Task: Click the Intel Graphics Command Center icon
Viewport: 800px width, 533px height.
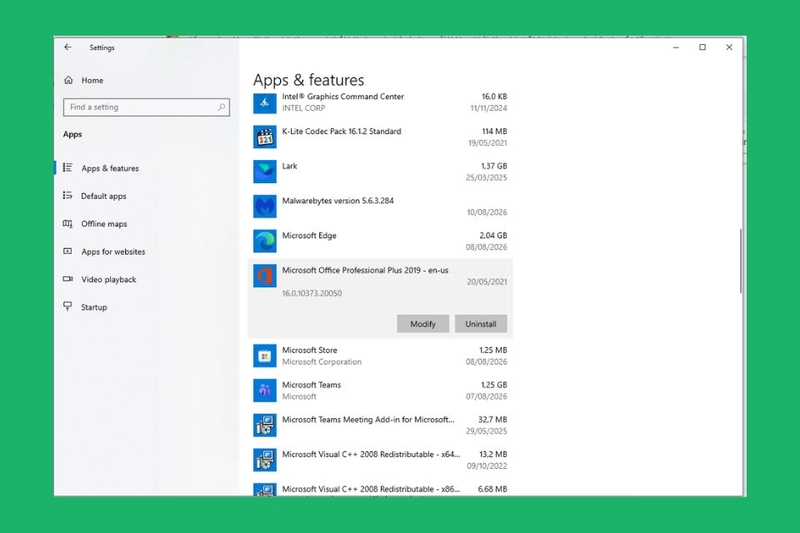Action: 265,103
